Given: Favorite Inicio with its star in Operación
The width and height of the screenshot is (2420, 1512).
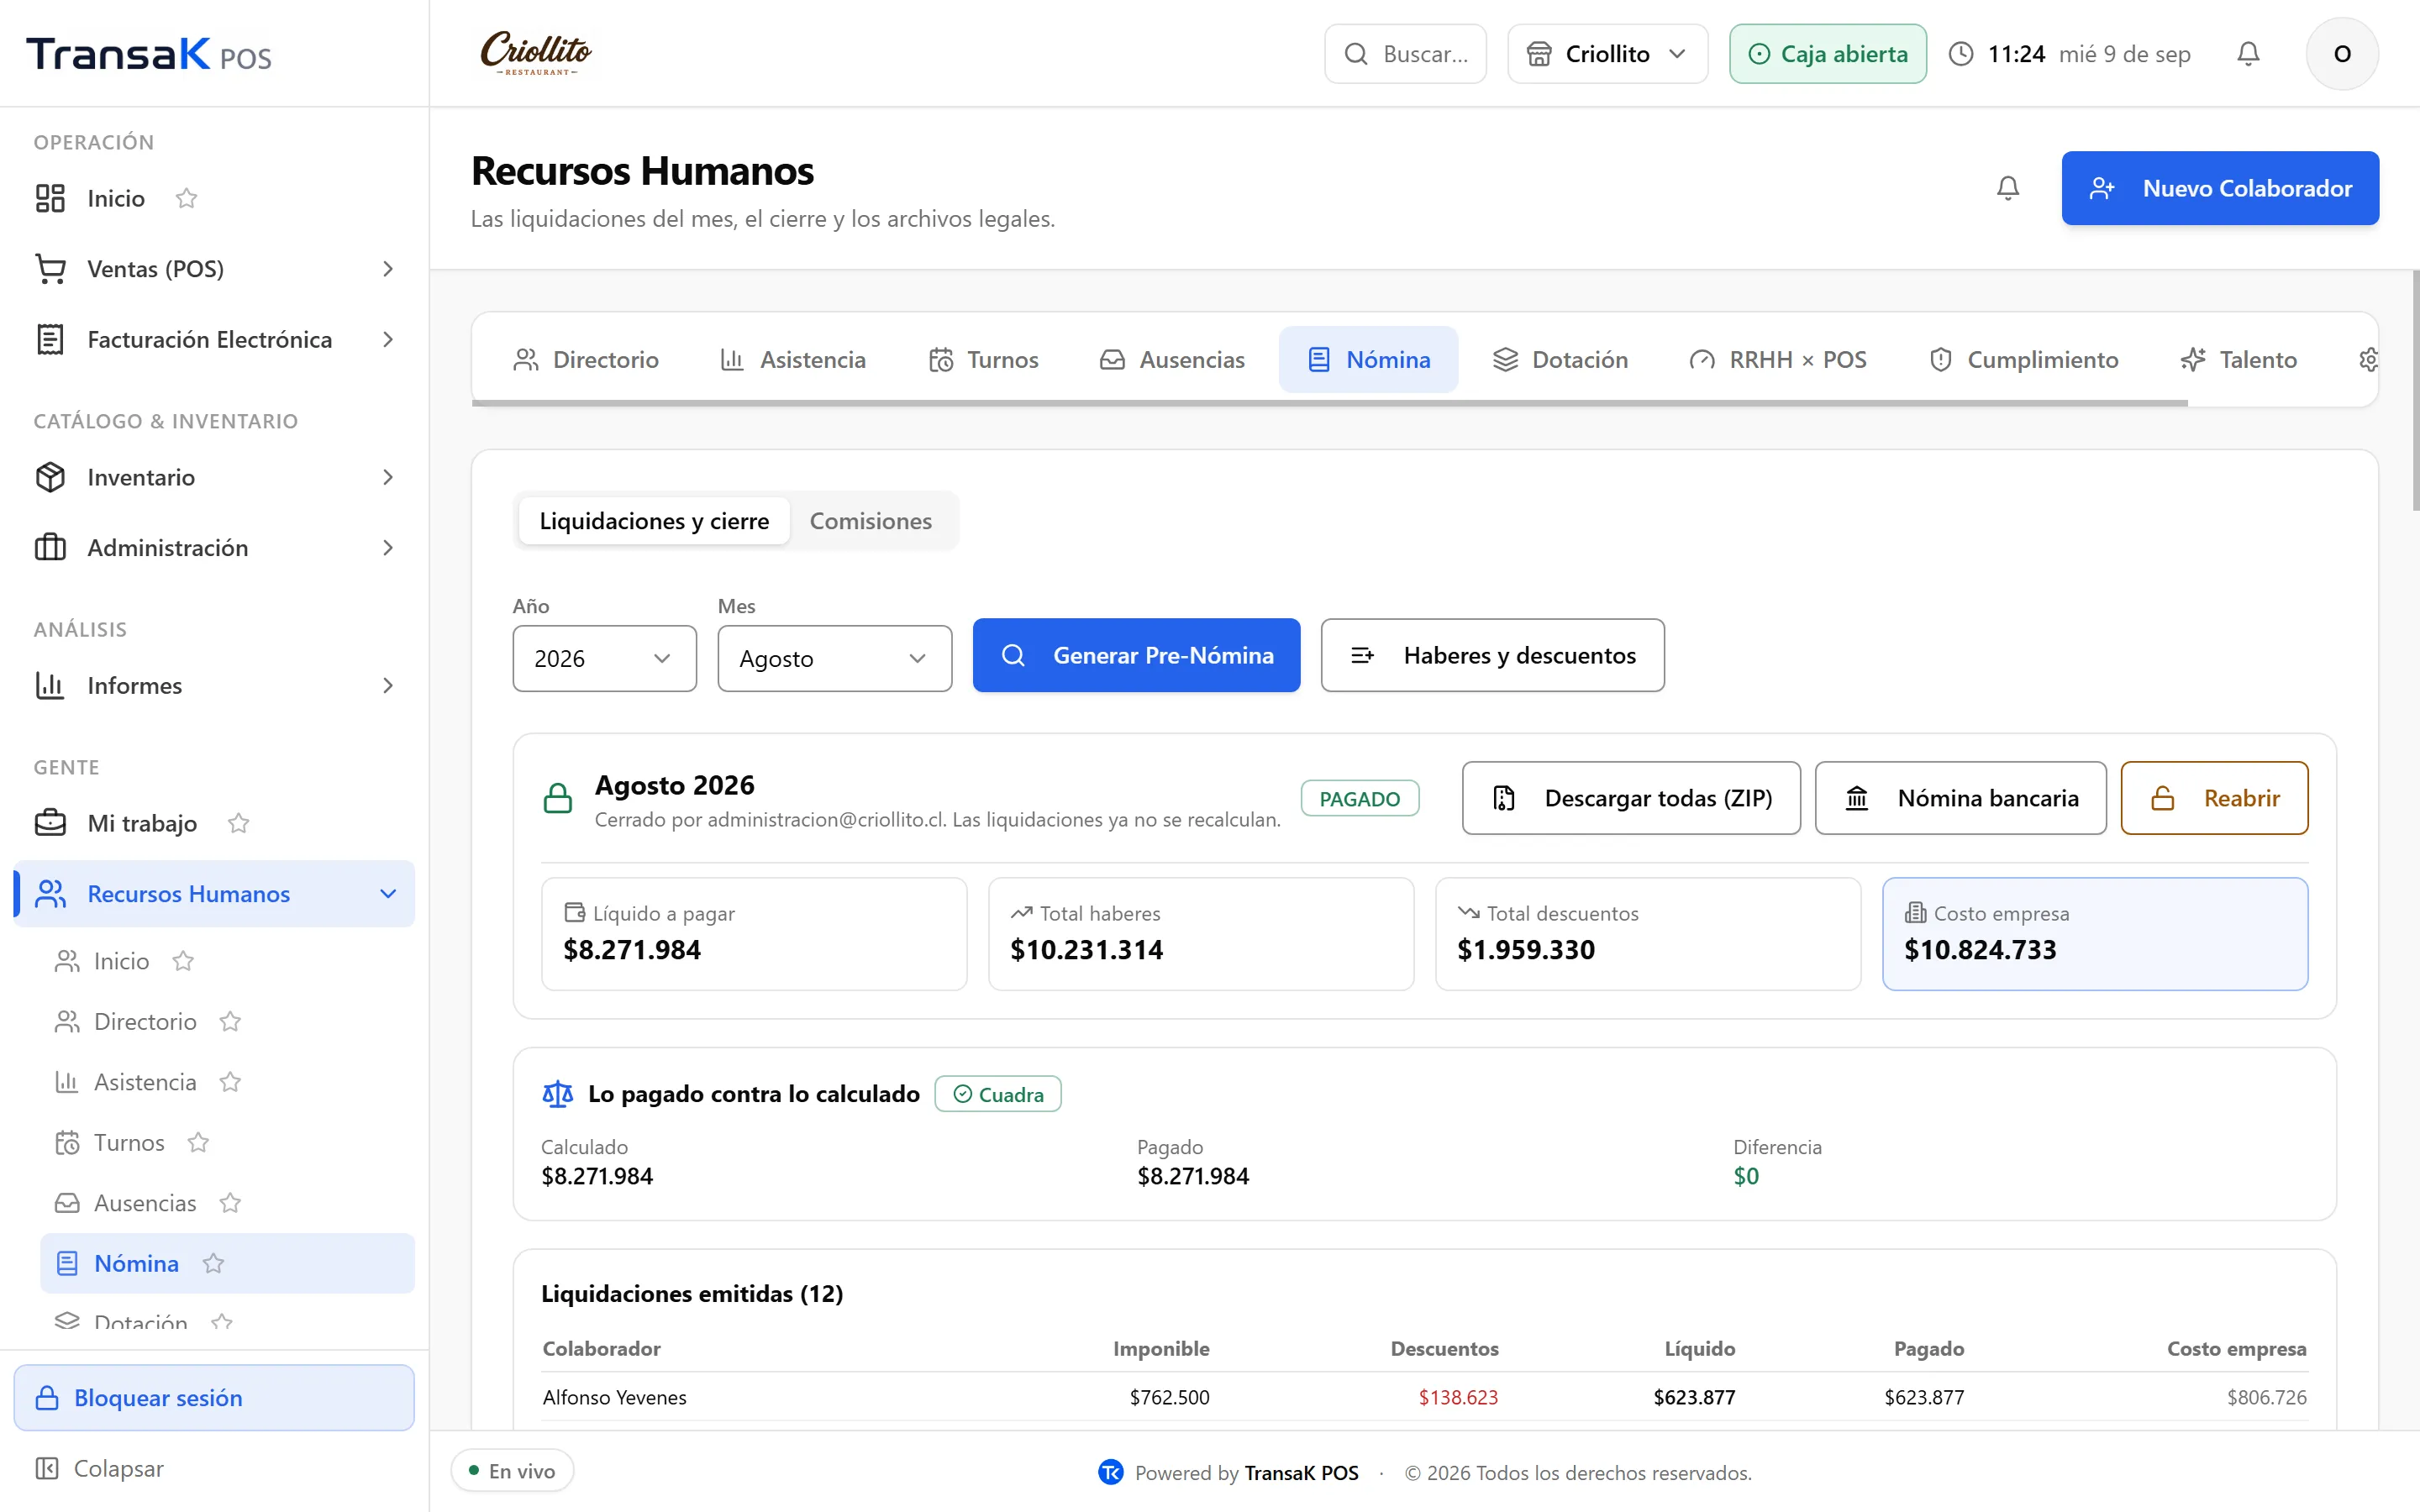Looking at the screenshot, I should 186,198.
